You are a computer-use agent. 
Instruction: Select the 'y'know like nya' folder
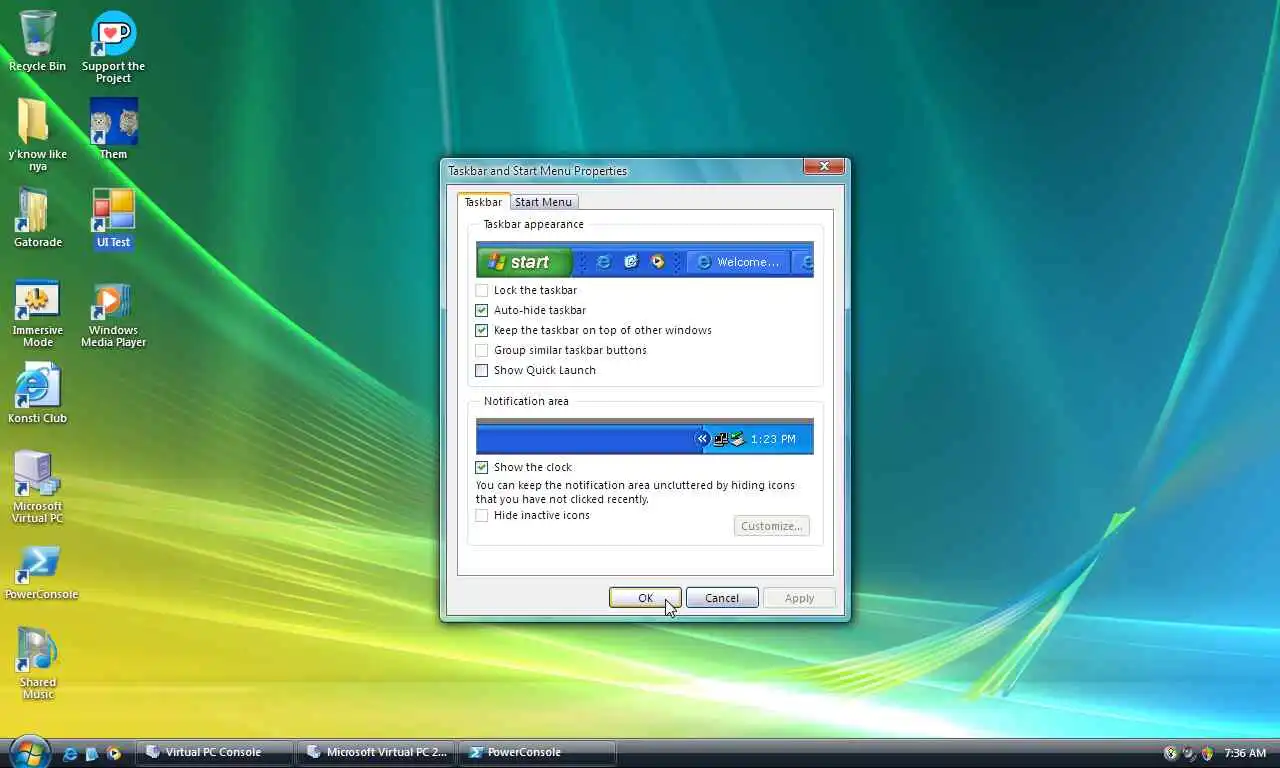38,135
